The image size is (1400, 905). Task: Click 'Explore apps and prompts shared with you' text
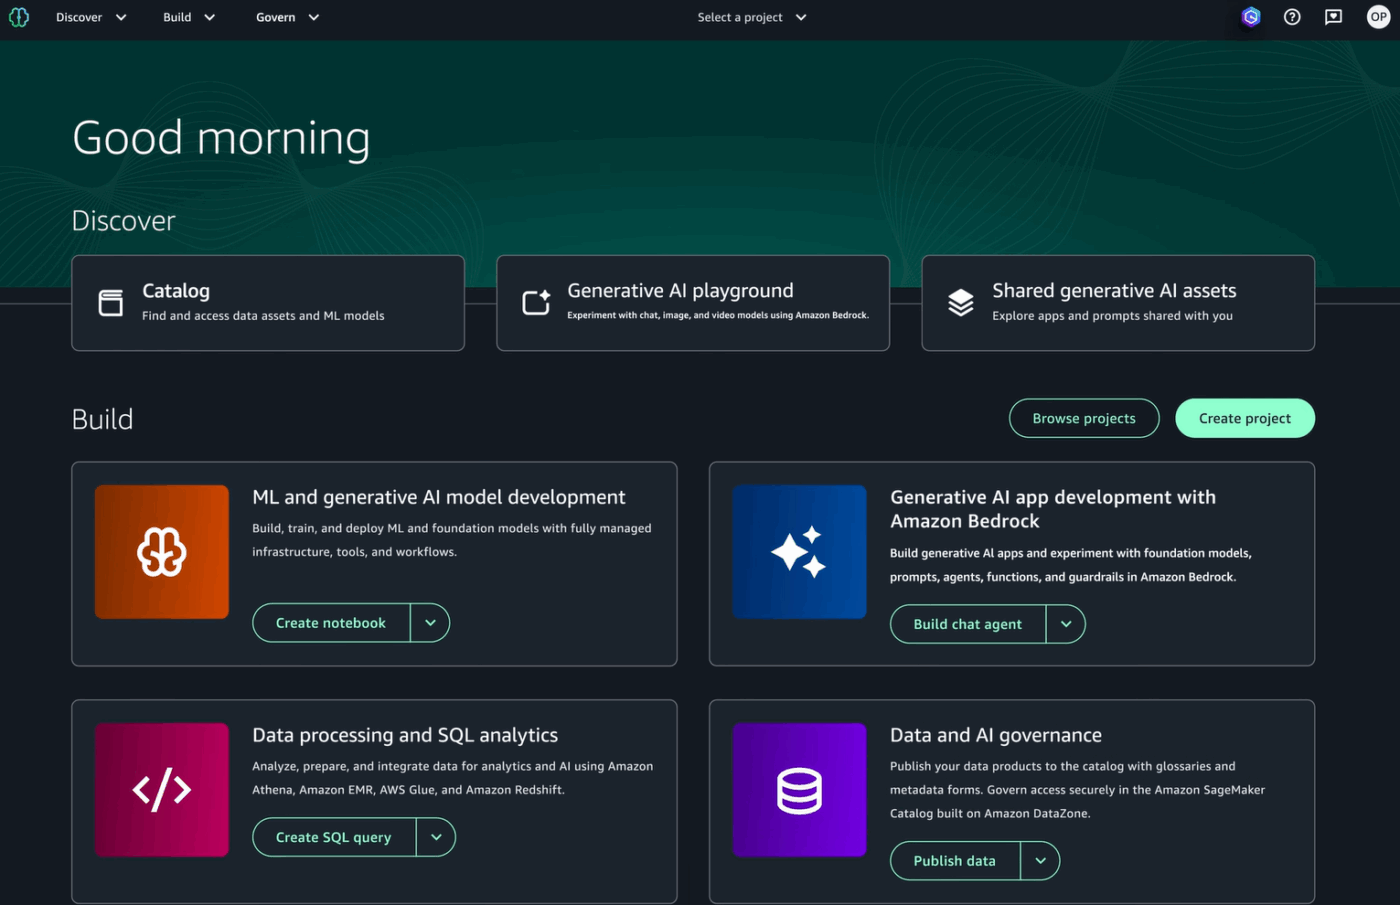tap(1112, 316)
